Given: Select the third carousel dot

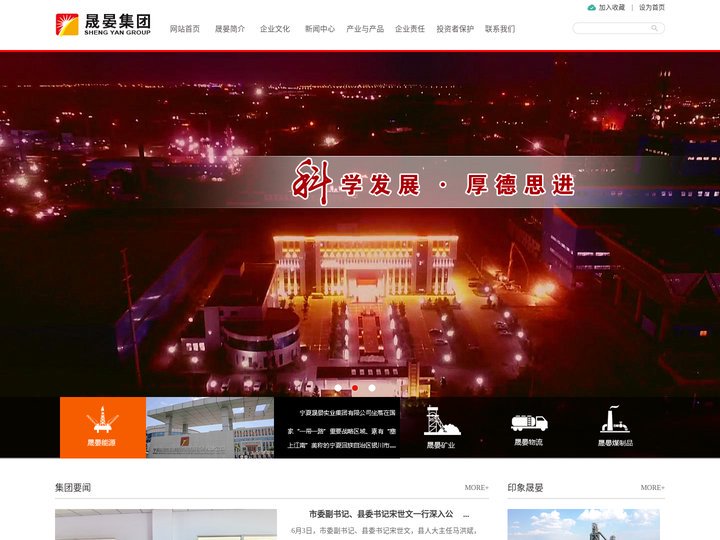Looking at the screenshot, I should tap(372, 388).
